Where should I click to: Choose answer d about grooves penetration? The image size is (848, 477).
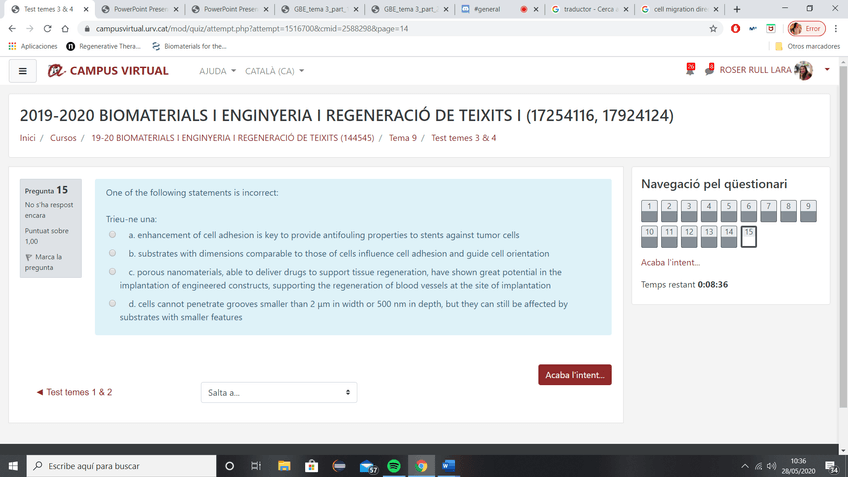point(113,304)
